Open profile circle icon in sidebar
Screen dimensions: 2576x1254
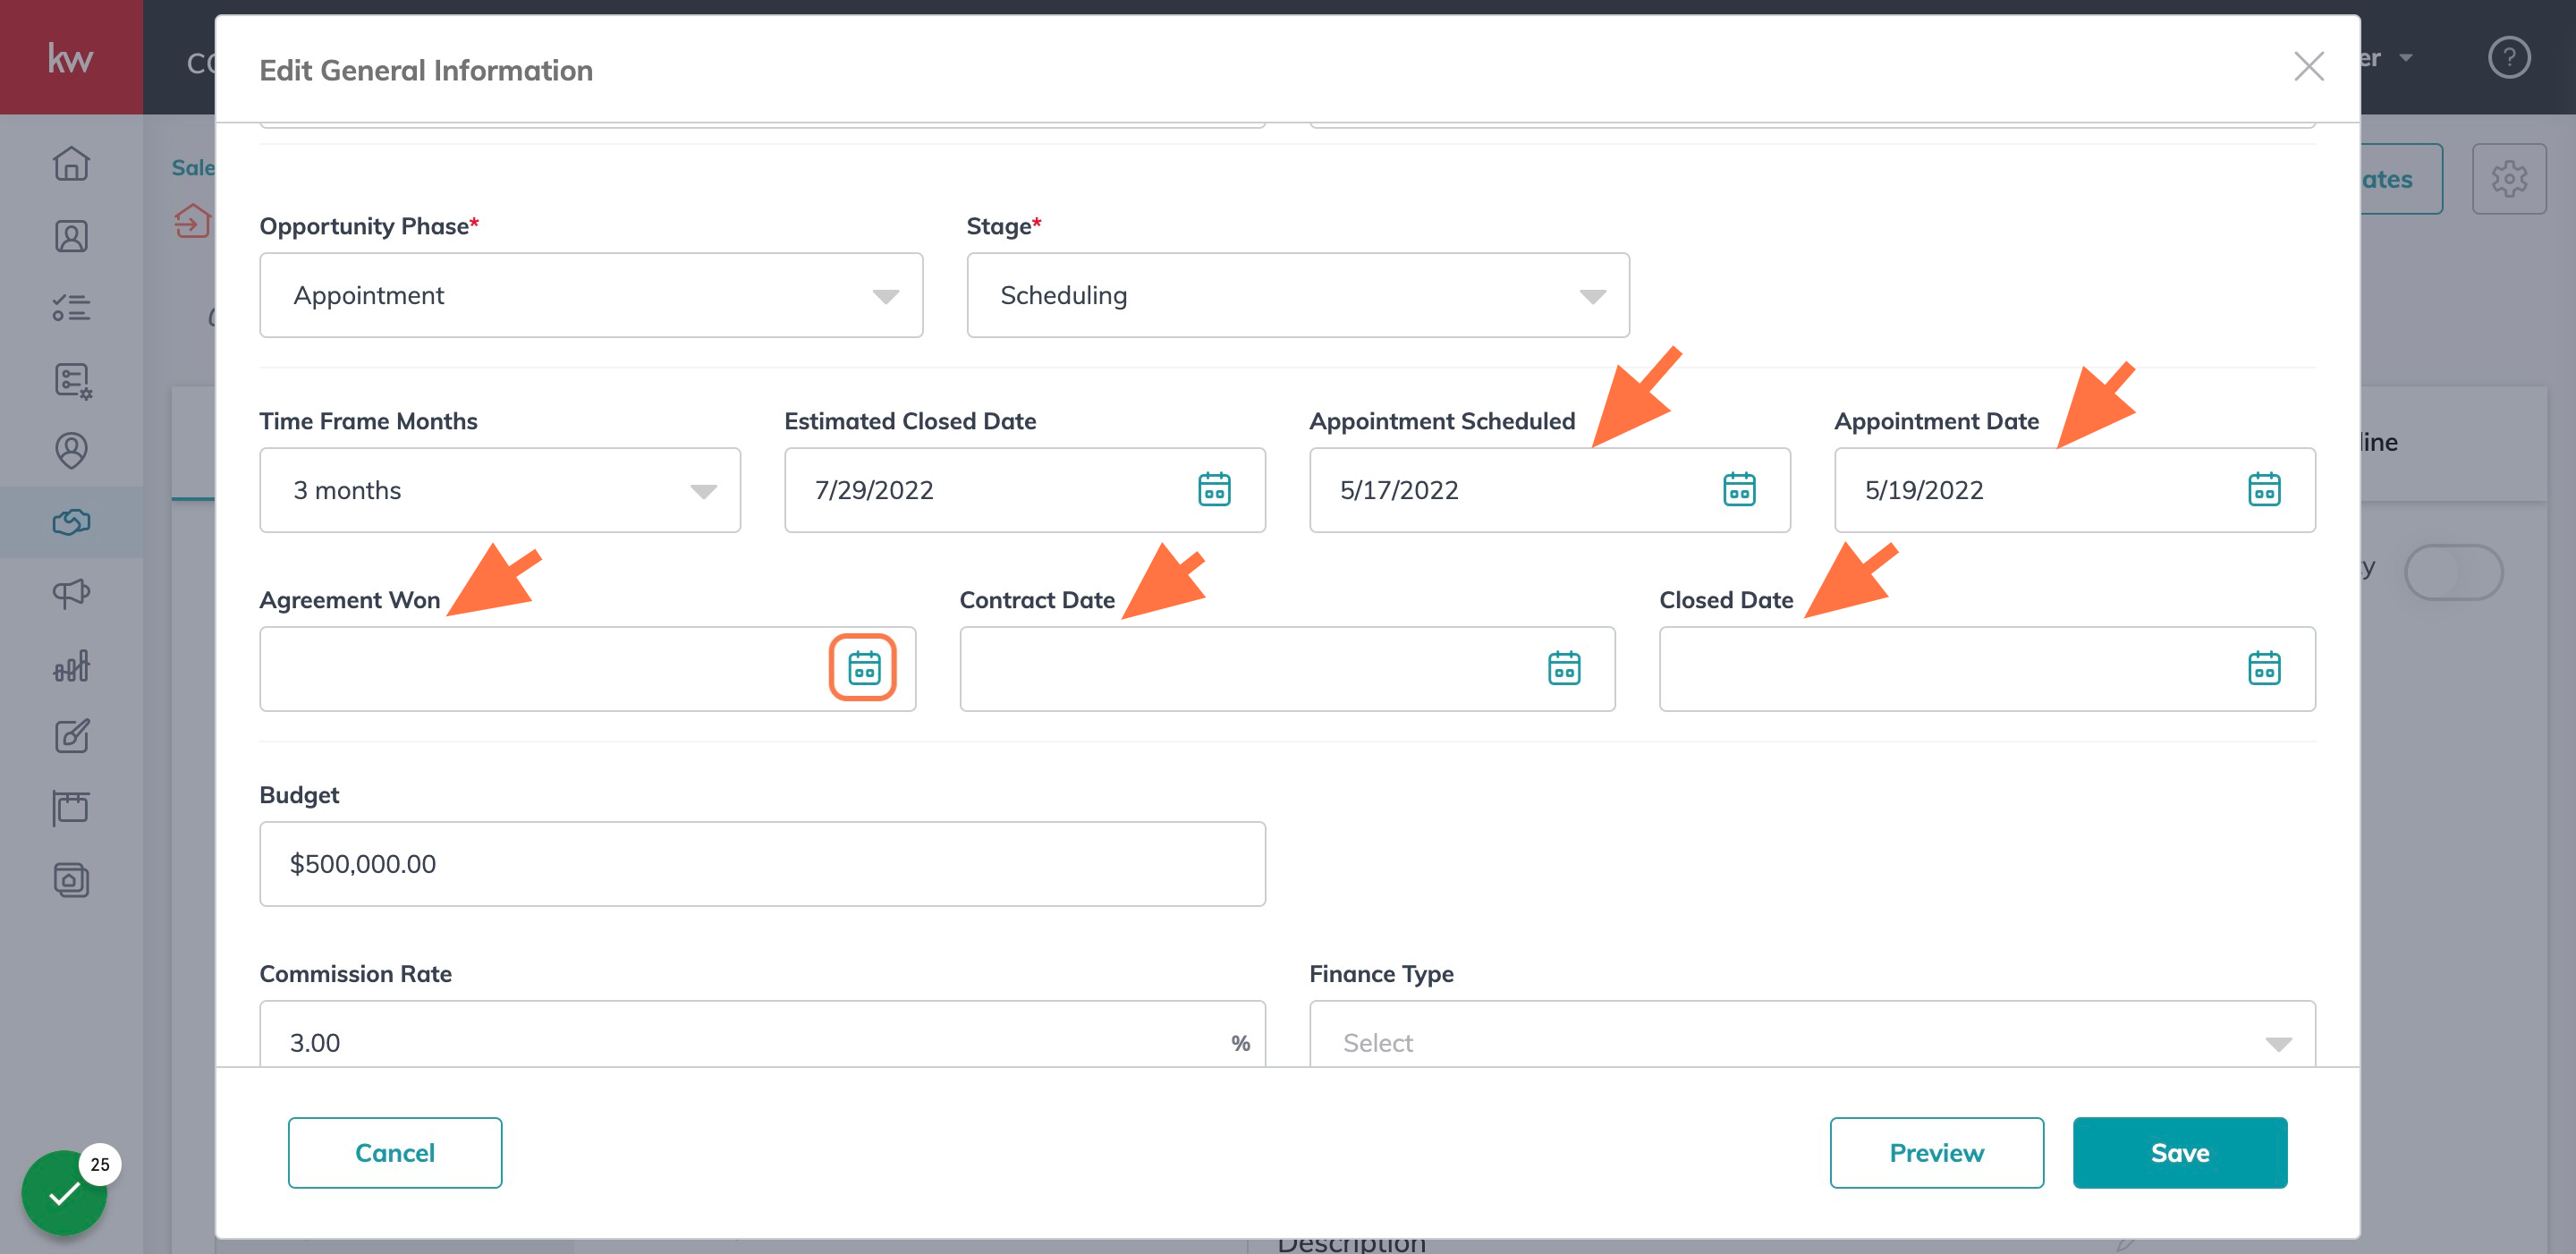click(71, 450)
